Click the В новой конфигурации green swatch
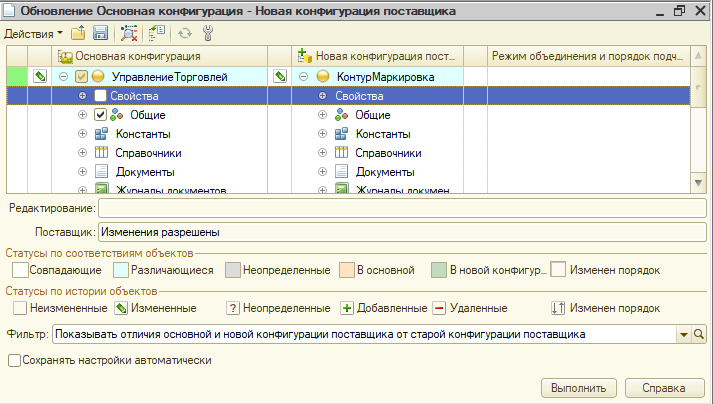This screenshot has width=713, height=404. 439,270
